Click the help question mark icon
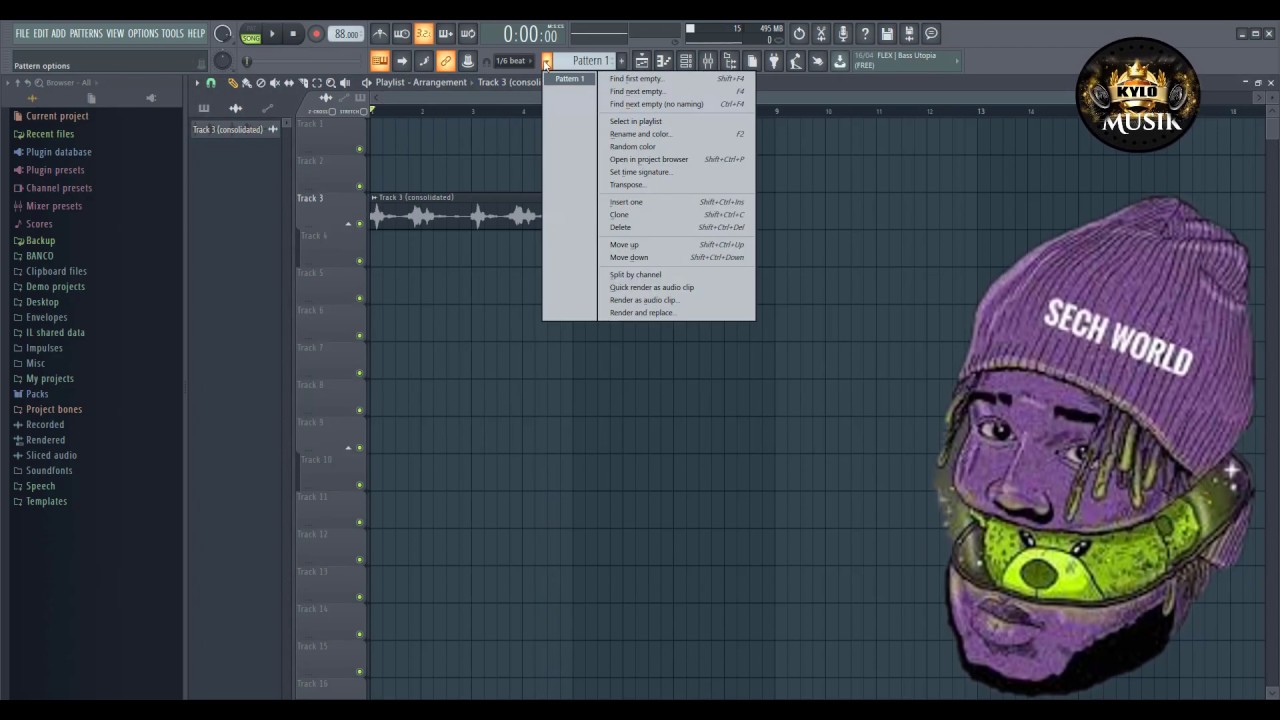Image resolution: width=1280 pixels, height=720 pixels. pos(865,34)
